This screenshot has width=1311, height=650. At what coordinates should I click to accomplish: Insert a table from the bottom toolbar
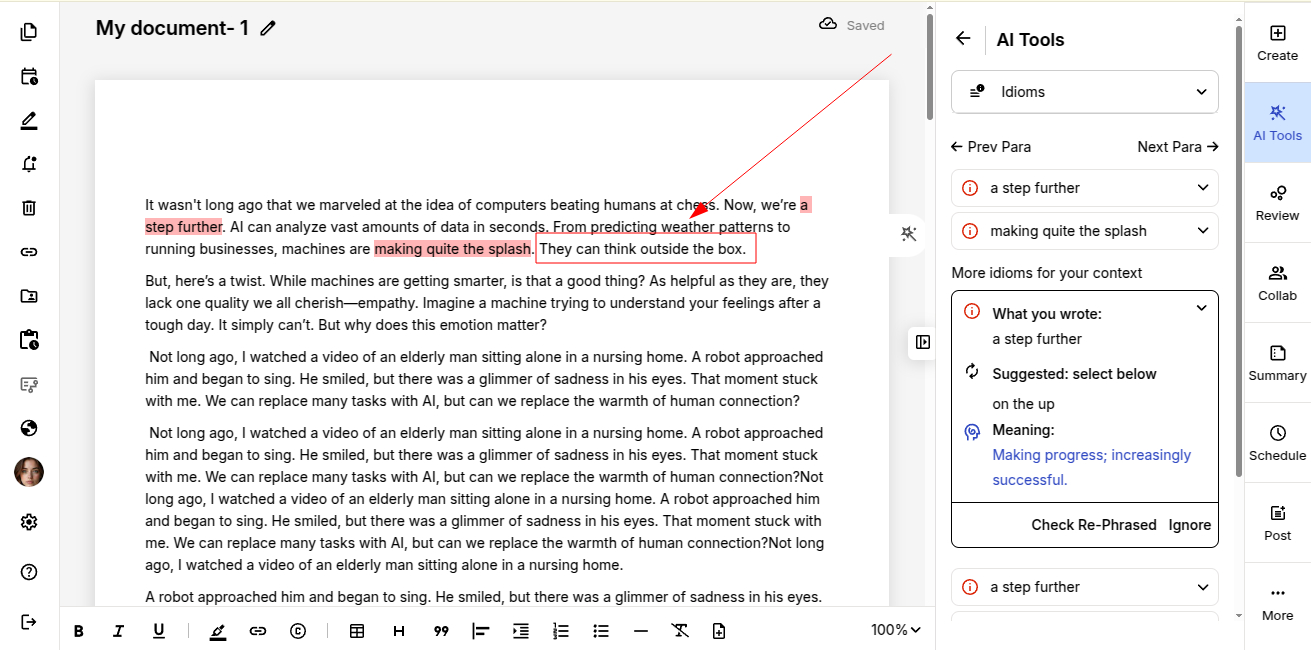click(357, 631)
